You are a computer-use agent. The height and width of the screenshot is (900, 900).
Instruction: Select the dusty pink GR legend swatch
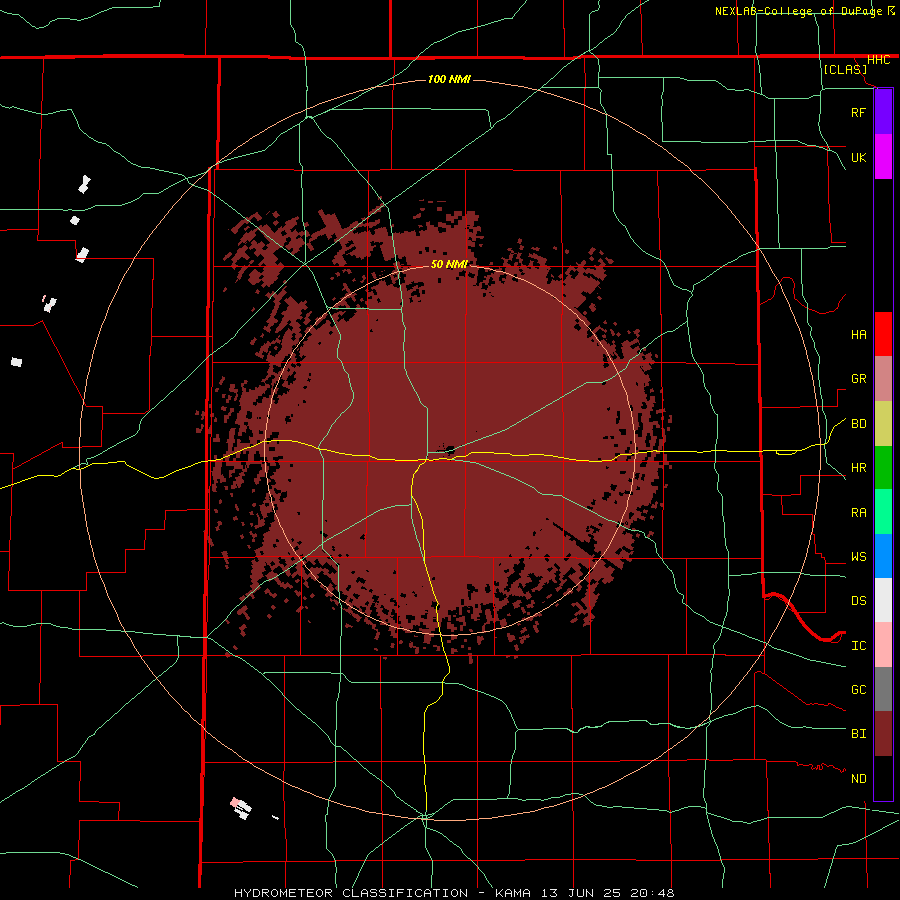883,379
